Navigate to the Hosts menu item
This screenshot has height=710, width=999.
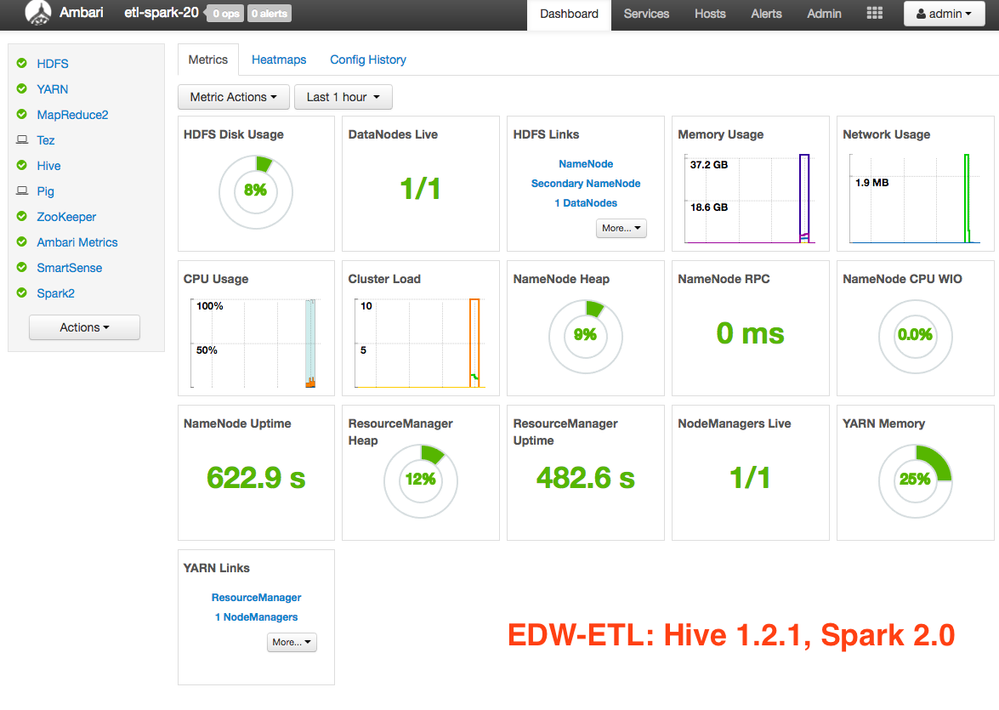point(710,14)
